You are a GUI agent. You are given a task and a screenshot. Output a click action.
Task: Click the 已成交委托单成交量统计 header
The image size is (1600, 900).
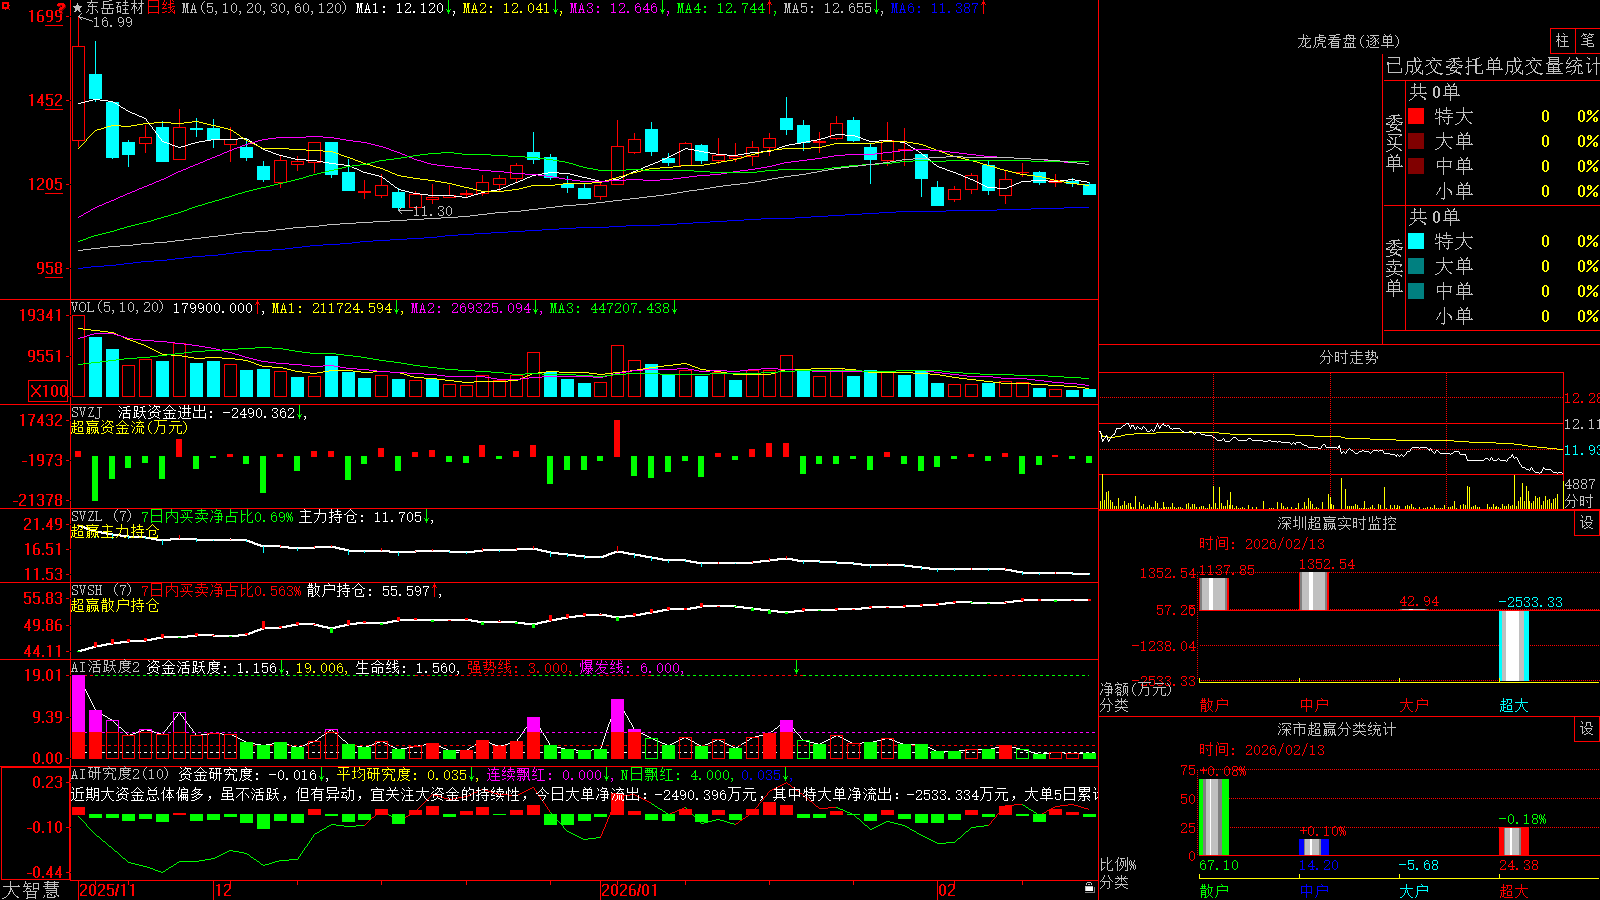(1492, 66)
